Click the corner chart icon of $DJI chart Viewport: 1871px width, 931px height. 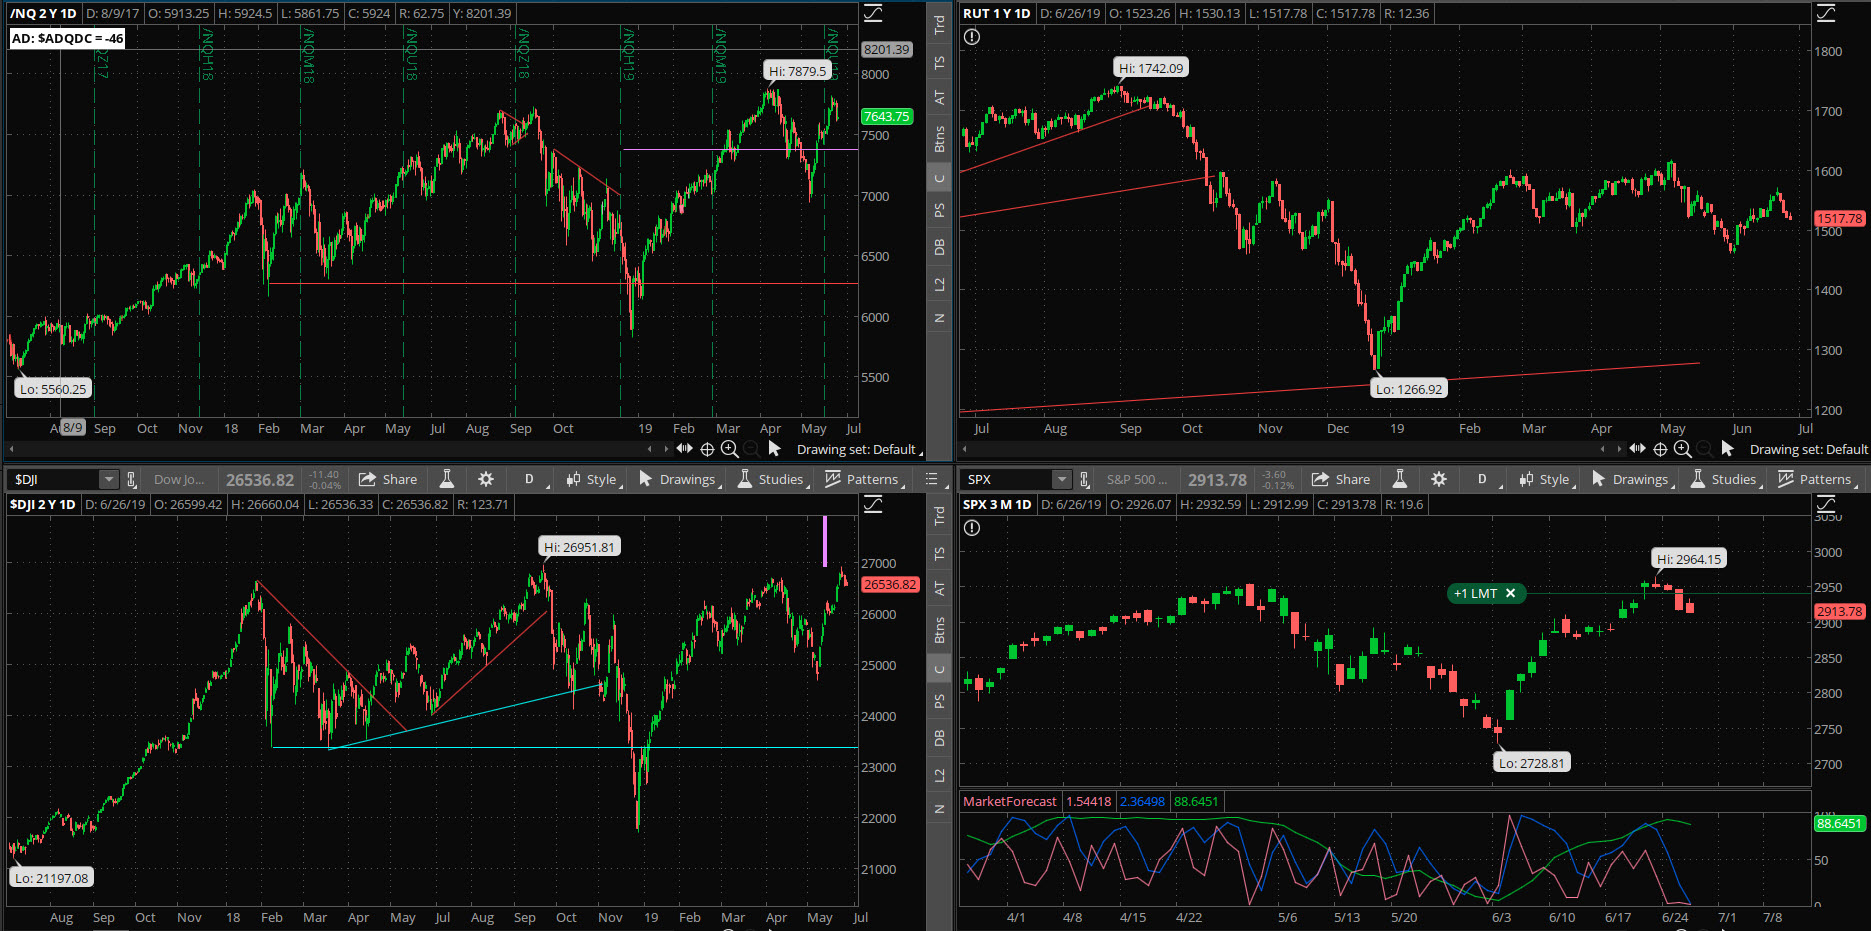pos(873,504)
